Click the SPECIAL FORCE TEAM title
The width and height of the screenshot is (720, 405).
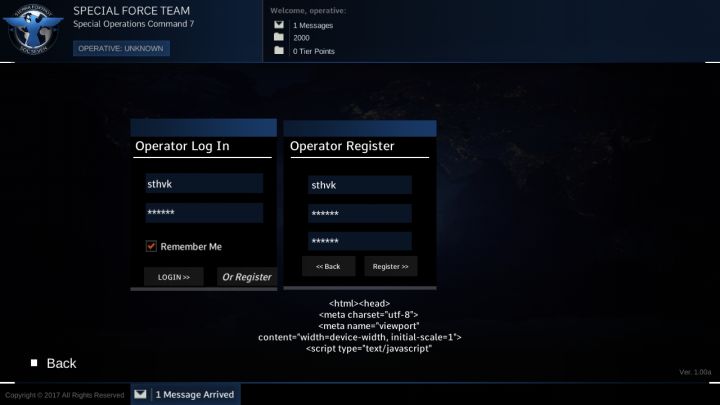pos(131,11)
